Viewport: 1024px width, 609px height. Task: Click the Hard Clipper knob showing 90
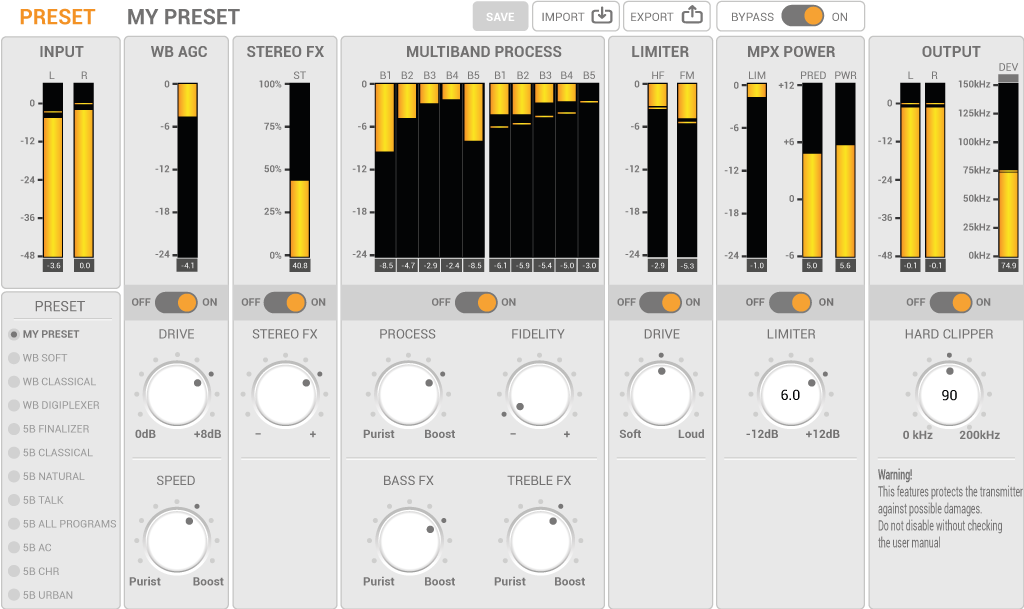pos(949,395)
